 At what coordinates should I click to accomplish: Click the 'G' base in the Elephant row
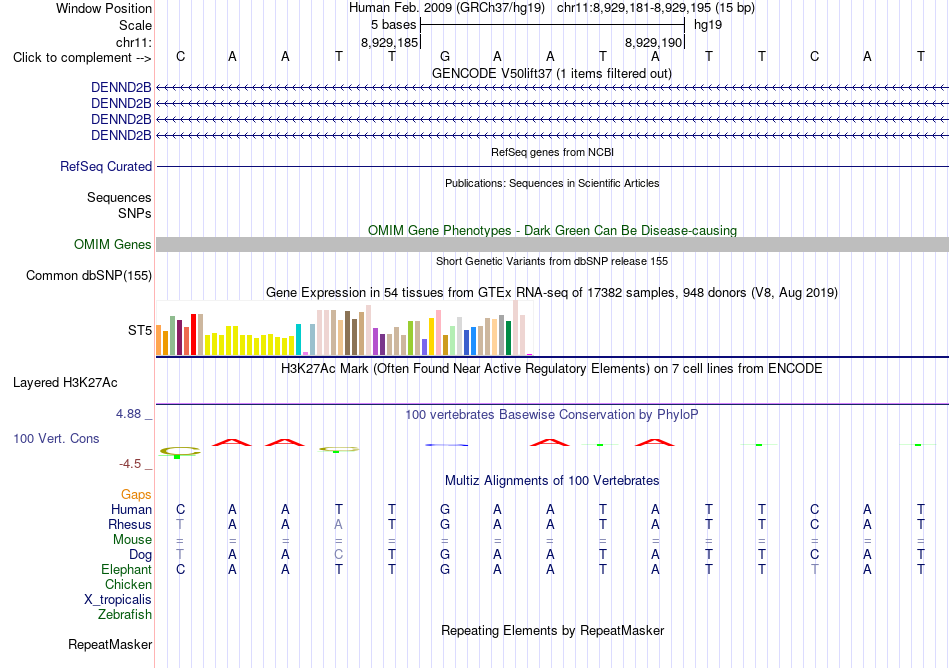(445, 569)
